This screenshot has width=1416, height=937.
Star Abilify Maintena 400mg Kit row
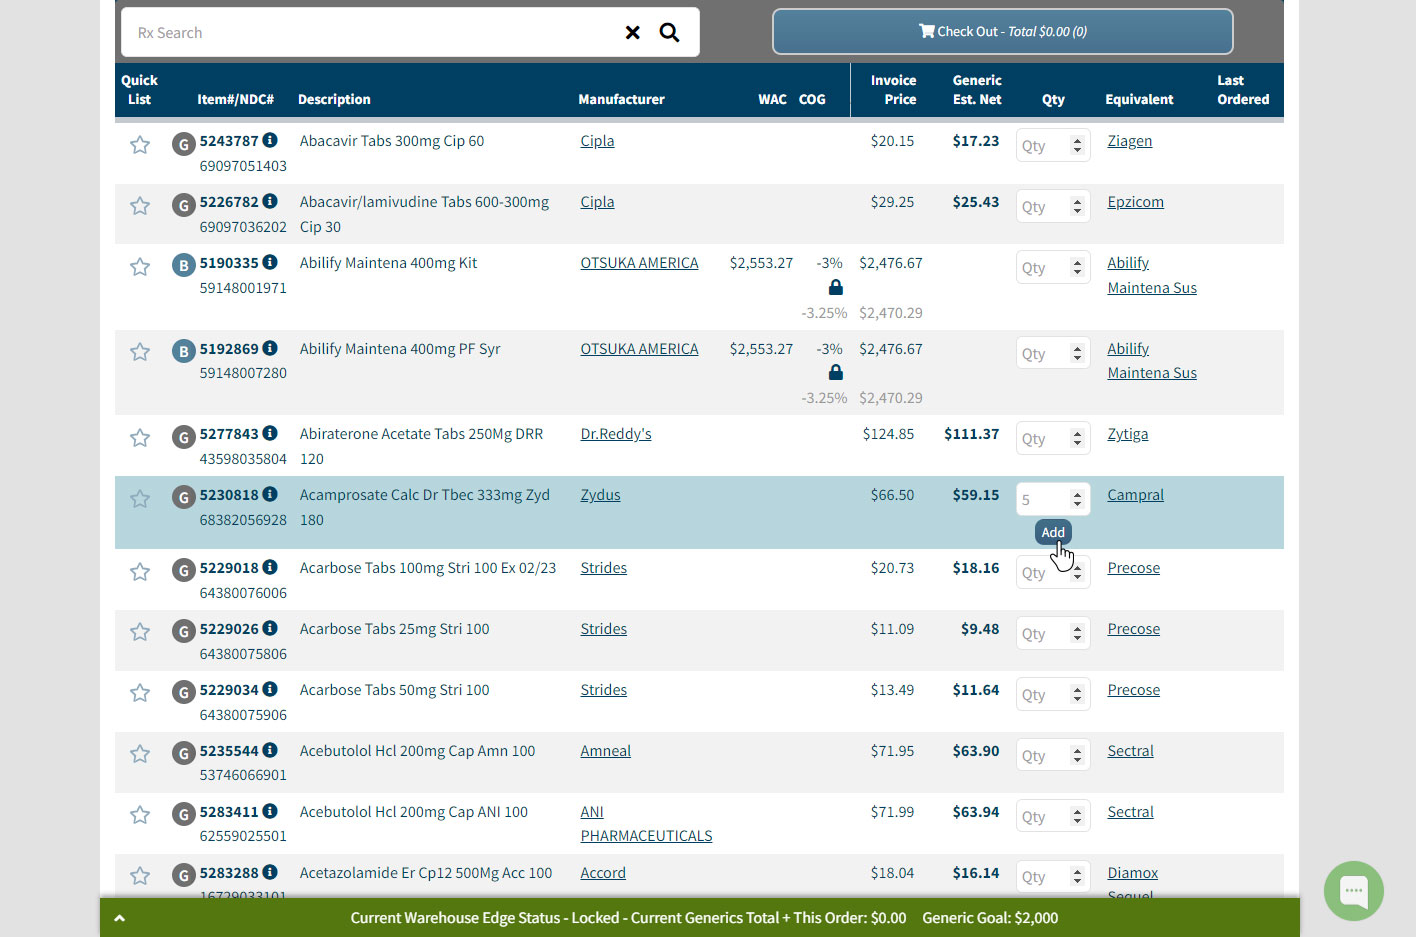pos(140,267)
